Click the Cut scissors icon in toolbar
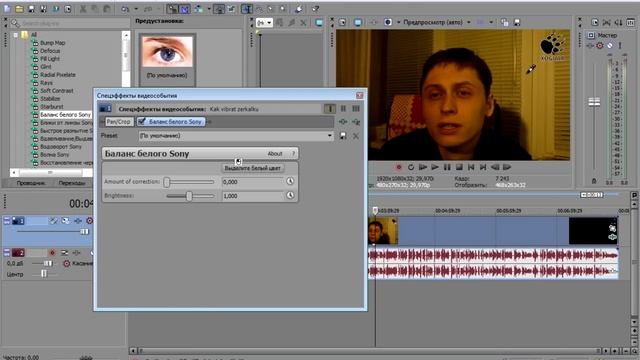Viewport: 640px width, 360px height. (83, 9)
